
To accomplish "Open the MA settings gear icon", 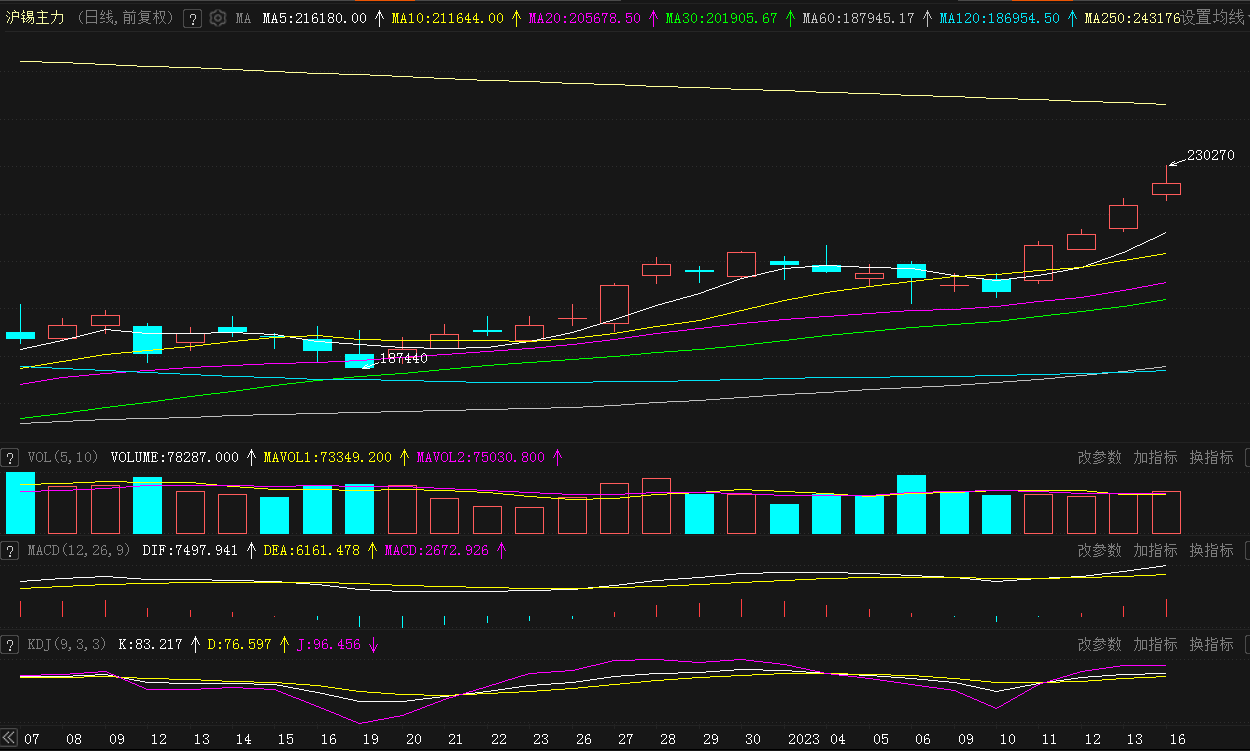I will click(217, 18).
